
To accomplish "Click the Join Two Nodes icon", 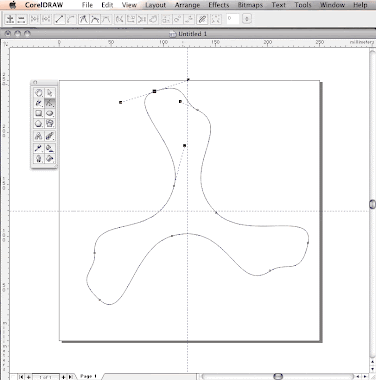I will [35, 19].
